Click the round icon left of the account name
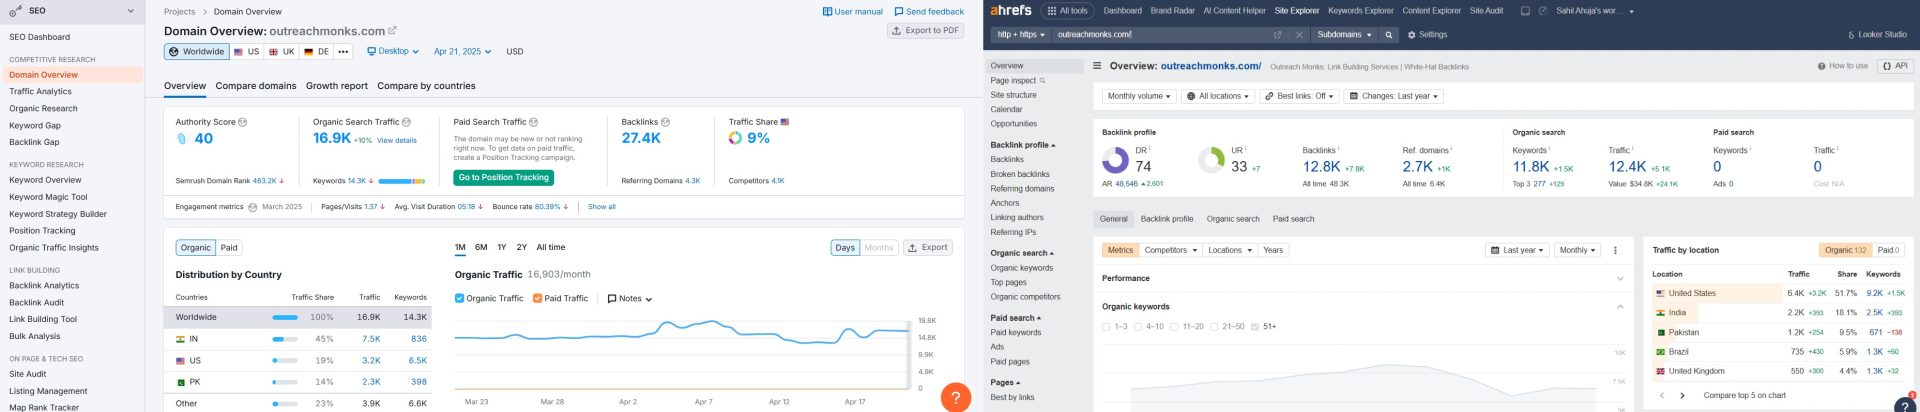The image size is (1920, 412). (1543, 11)
